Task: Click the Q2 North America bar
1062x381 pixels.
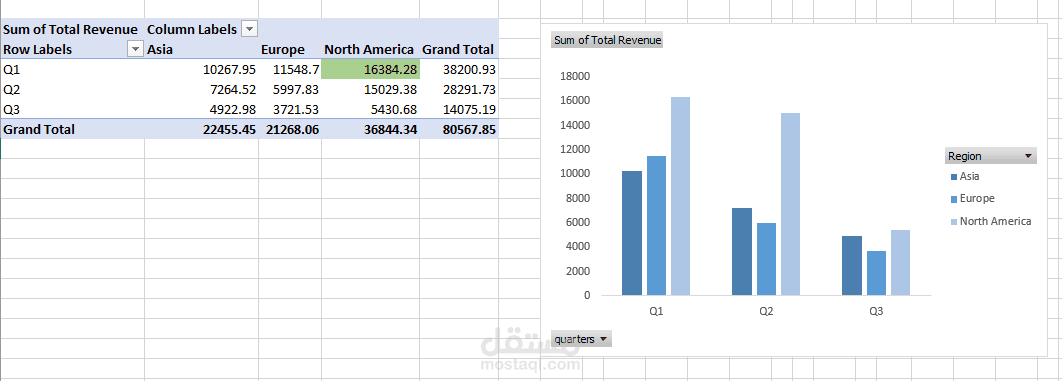Action: click(790, 204)
